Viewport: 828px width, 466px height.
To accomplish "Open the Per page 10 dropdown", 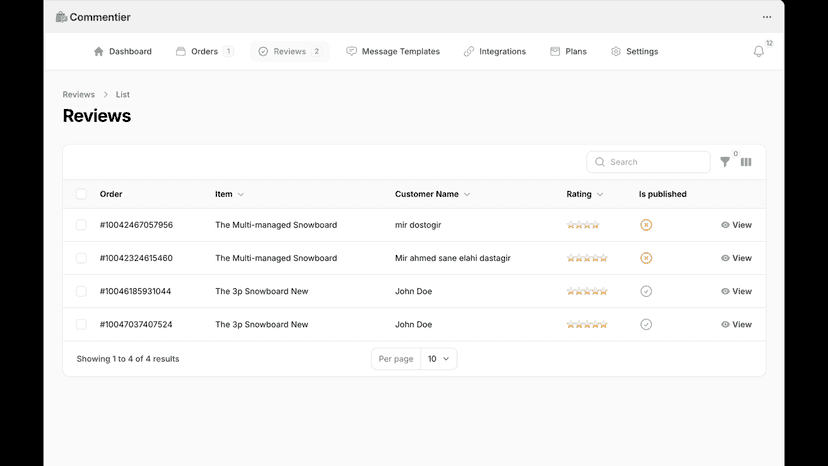I will coord(438,359).
